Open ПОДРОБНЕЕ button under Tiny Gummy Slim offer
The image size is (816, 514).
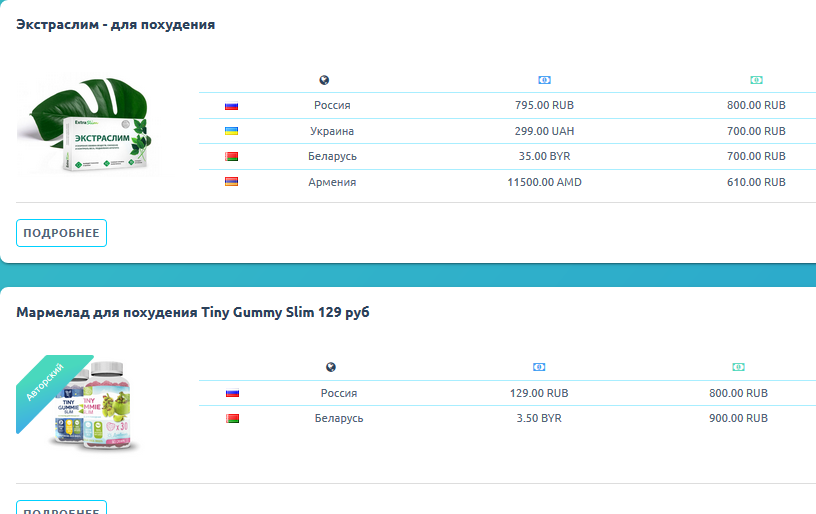point(61,507)
